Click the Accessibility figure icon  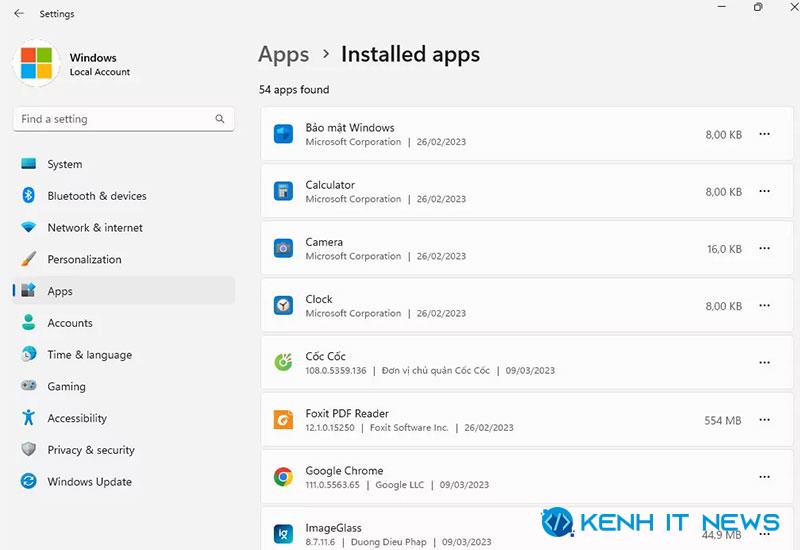point(29,417)
